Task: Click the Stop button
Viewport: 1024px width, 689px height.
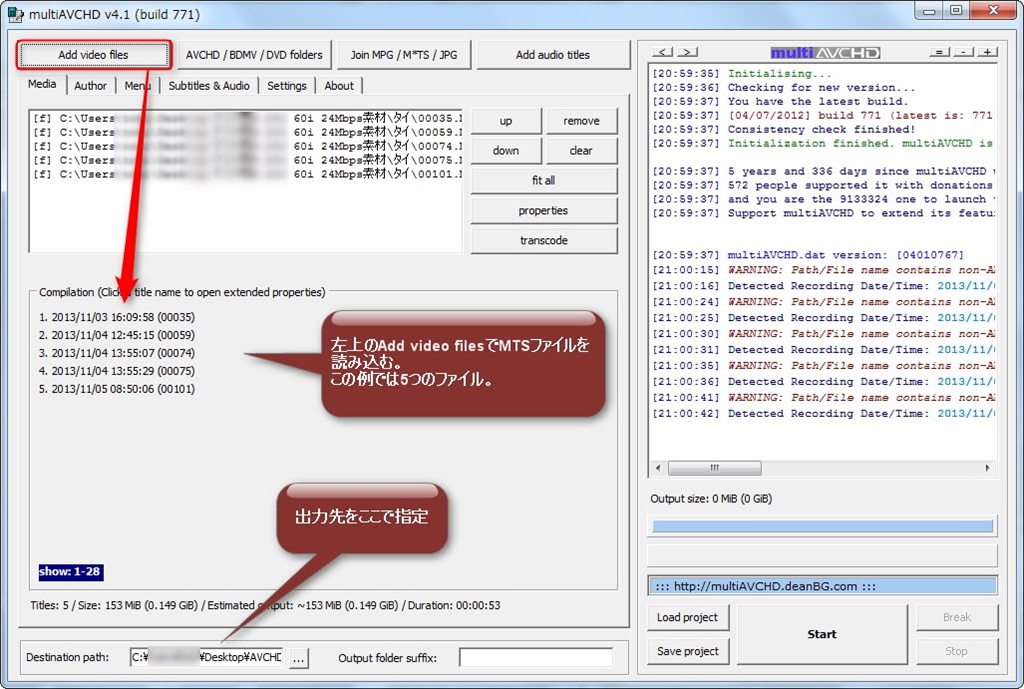Action: coord(957,651)
